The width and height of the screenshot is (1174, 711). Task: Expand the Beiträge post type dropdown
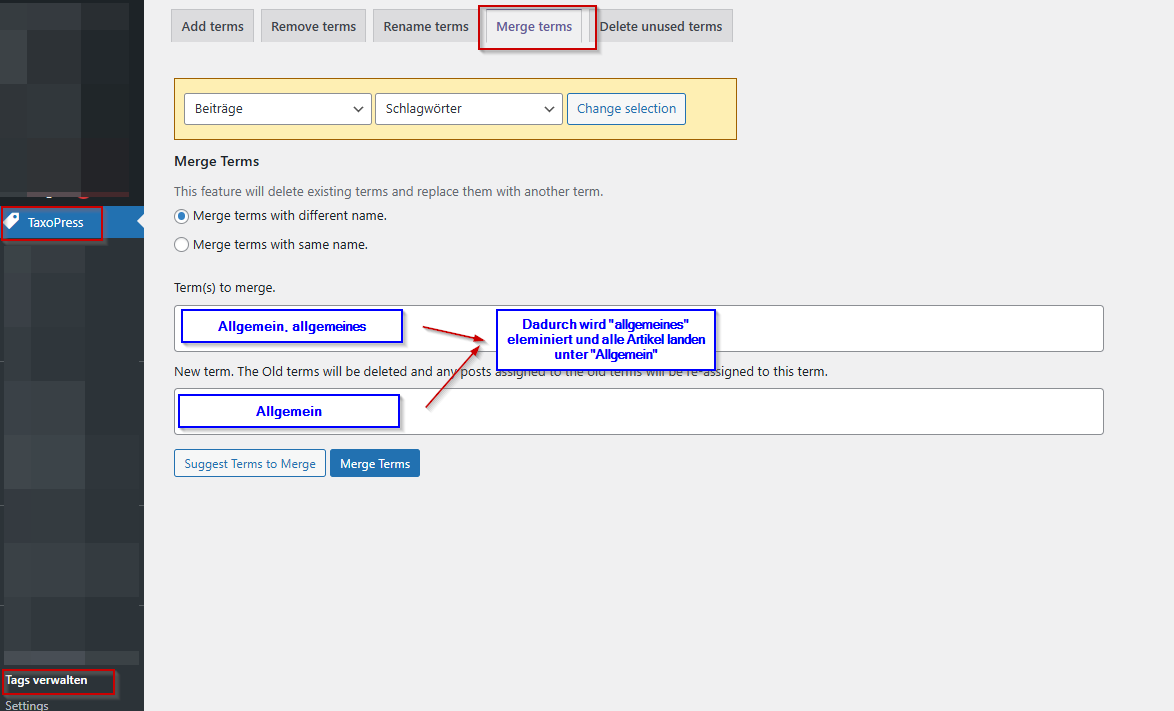click(278, 109)
